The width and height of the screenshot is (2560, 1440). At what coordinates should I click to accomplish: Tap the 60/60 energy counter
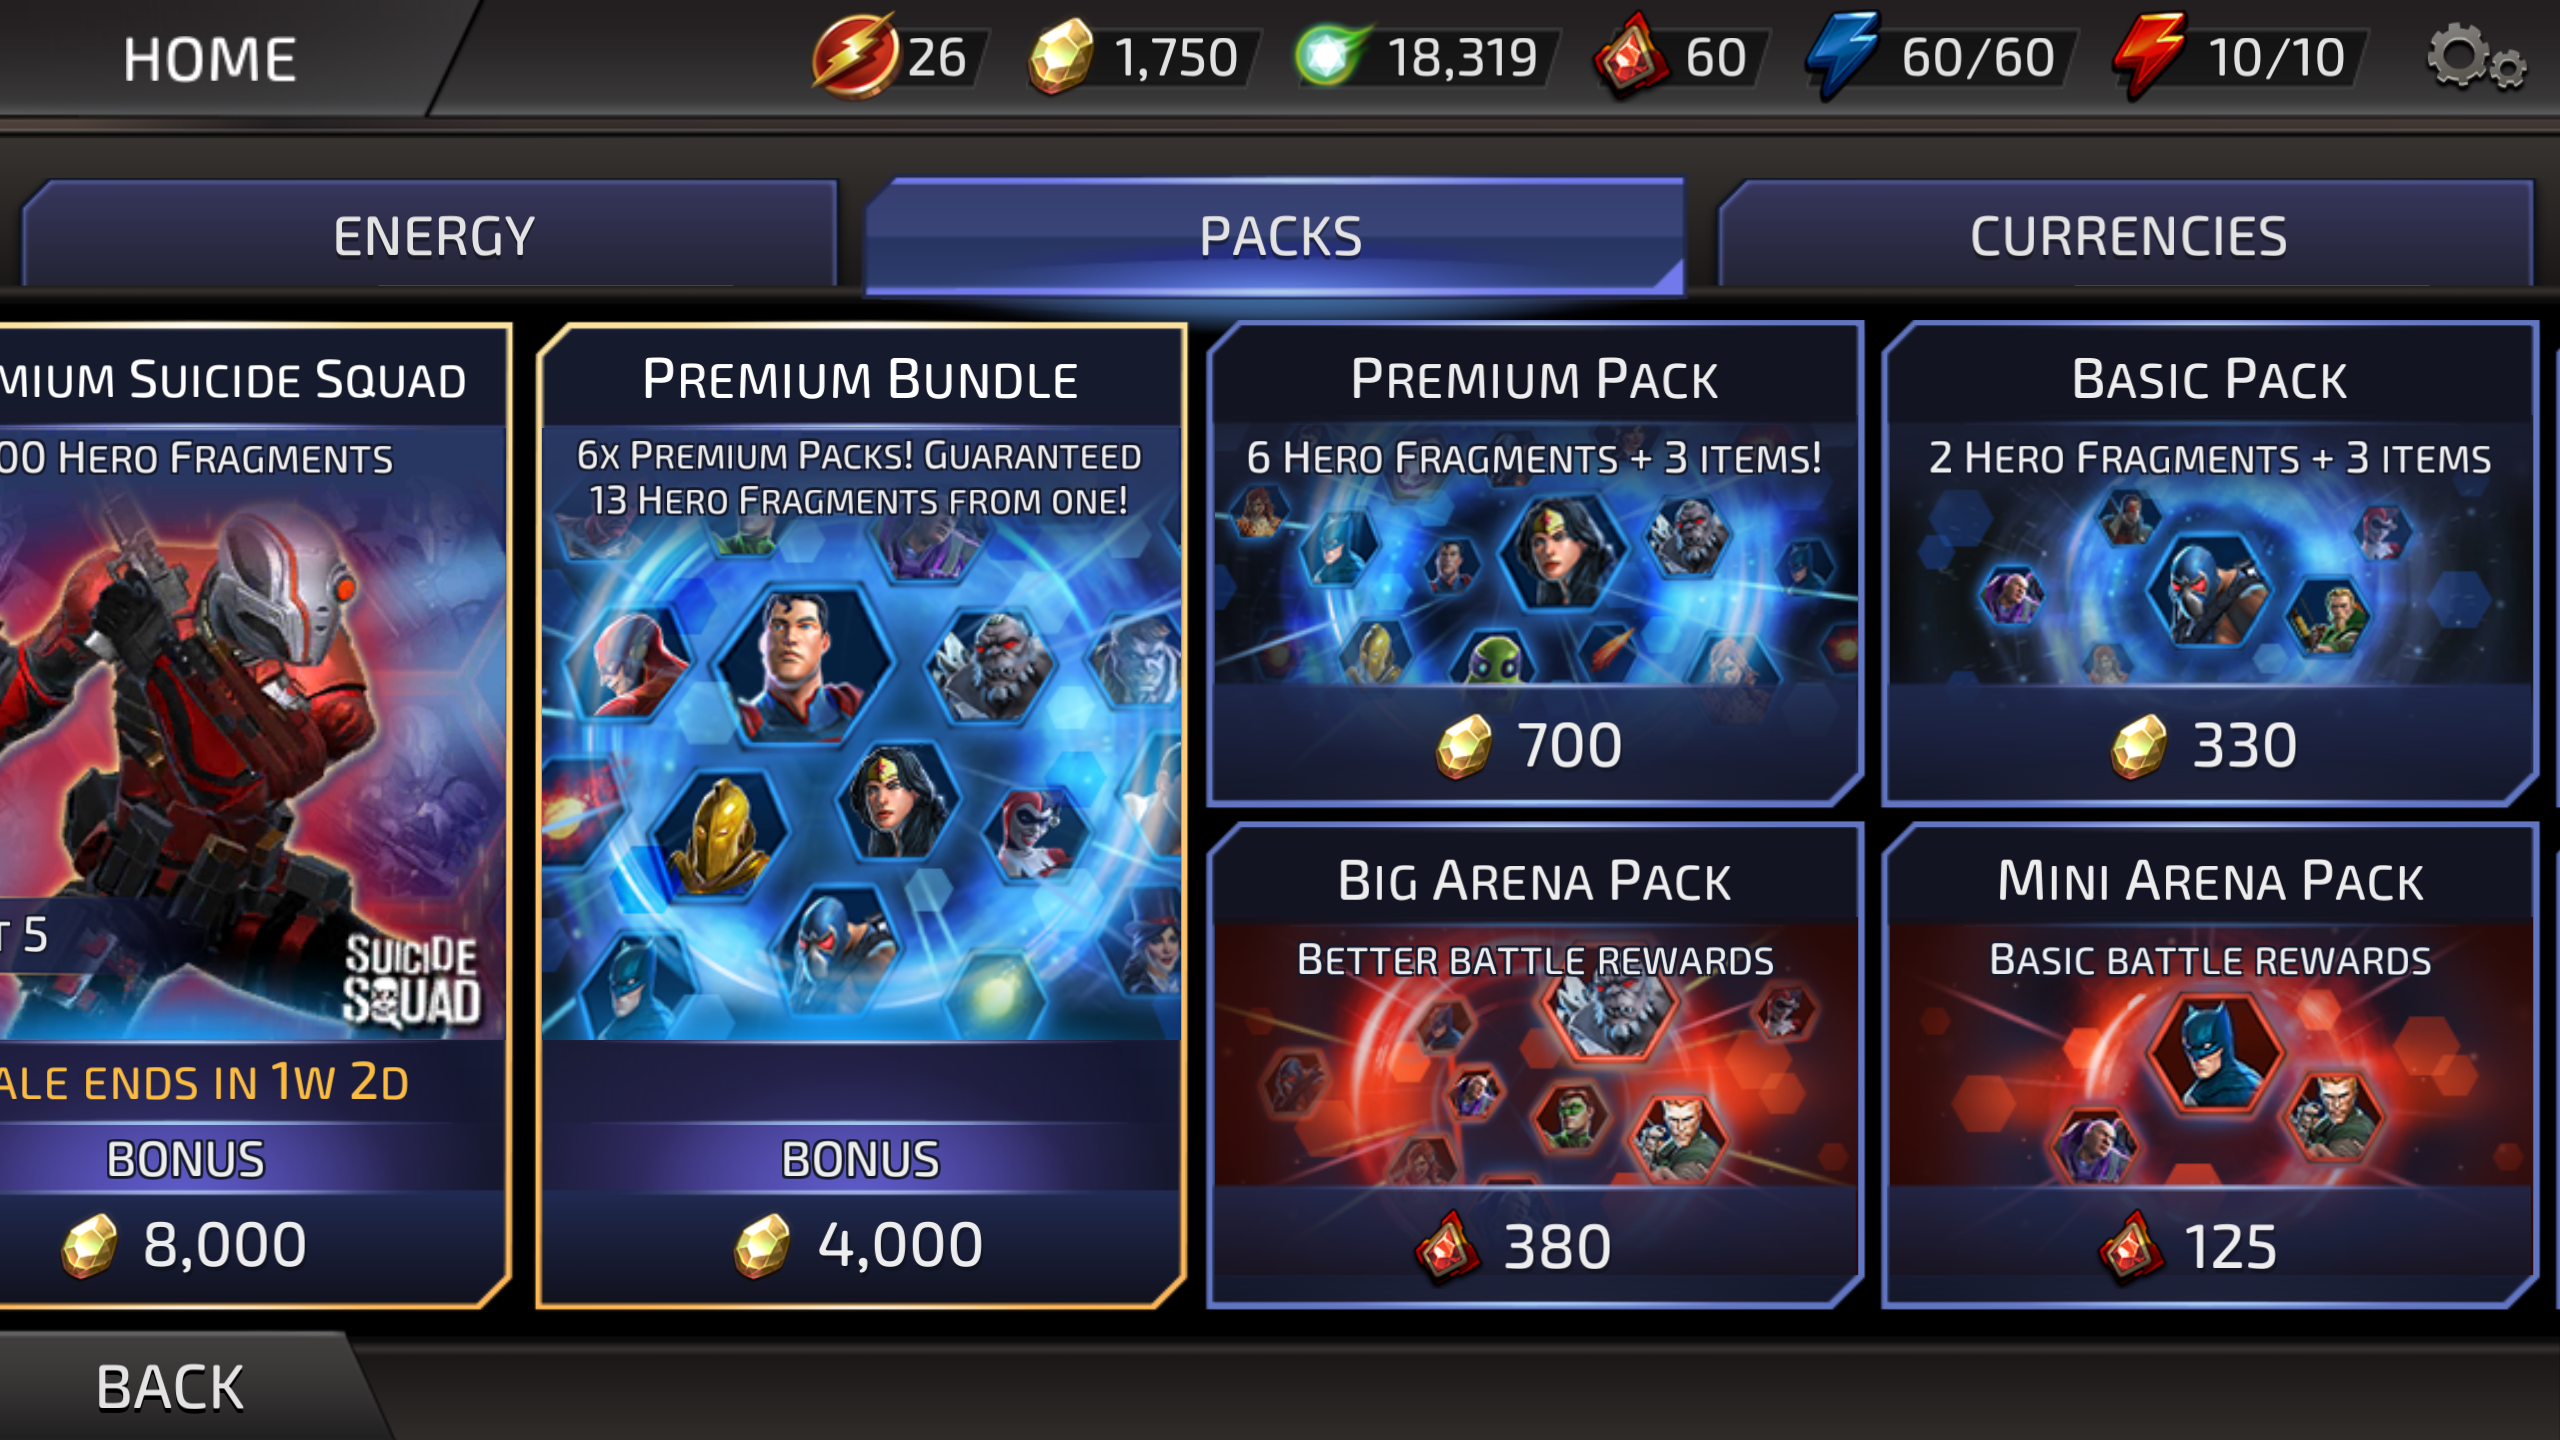point(1977,58)
